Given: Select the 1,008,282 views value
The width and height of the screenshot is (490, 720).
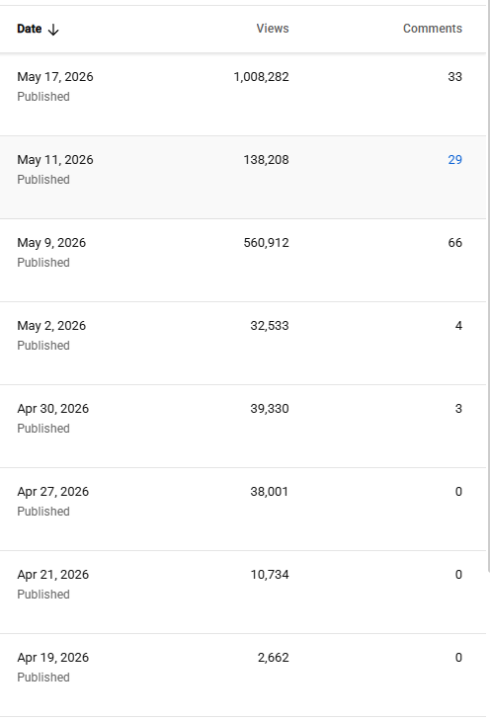Looking at the screenshot, I should click(x=261, y=77).
